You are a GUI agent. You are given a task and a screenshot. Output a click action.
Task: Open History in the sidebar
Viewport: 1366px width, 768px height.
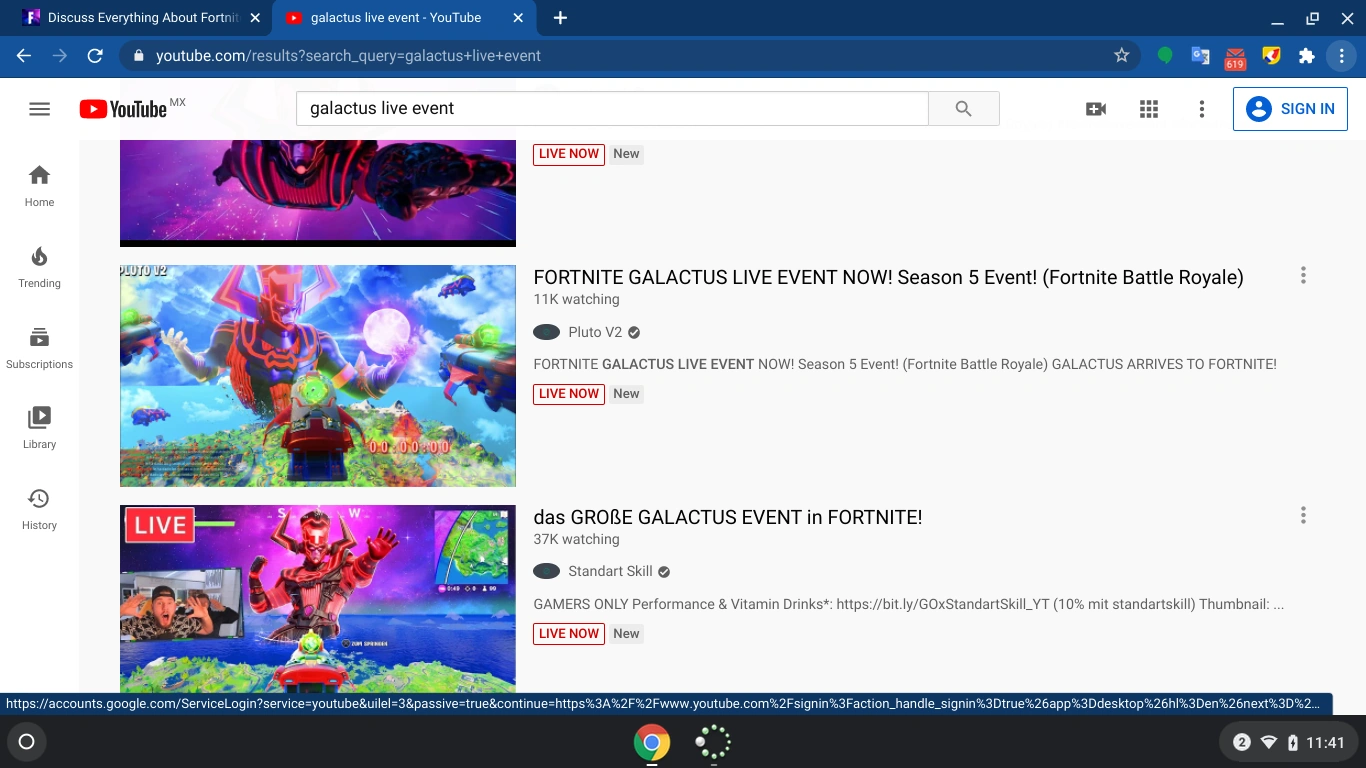(39, 509)
